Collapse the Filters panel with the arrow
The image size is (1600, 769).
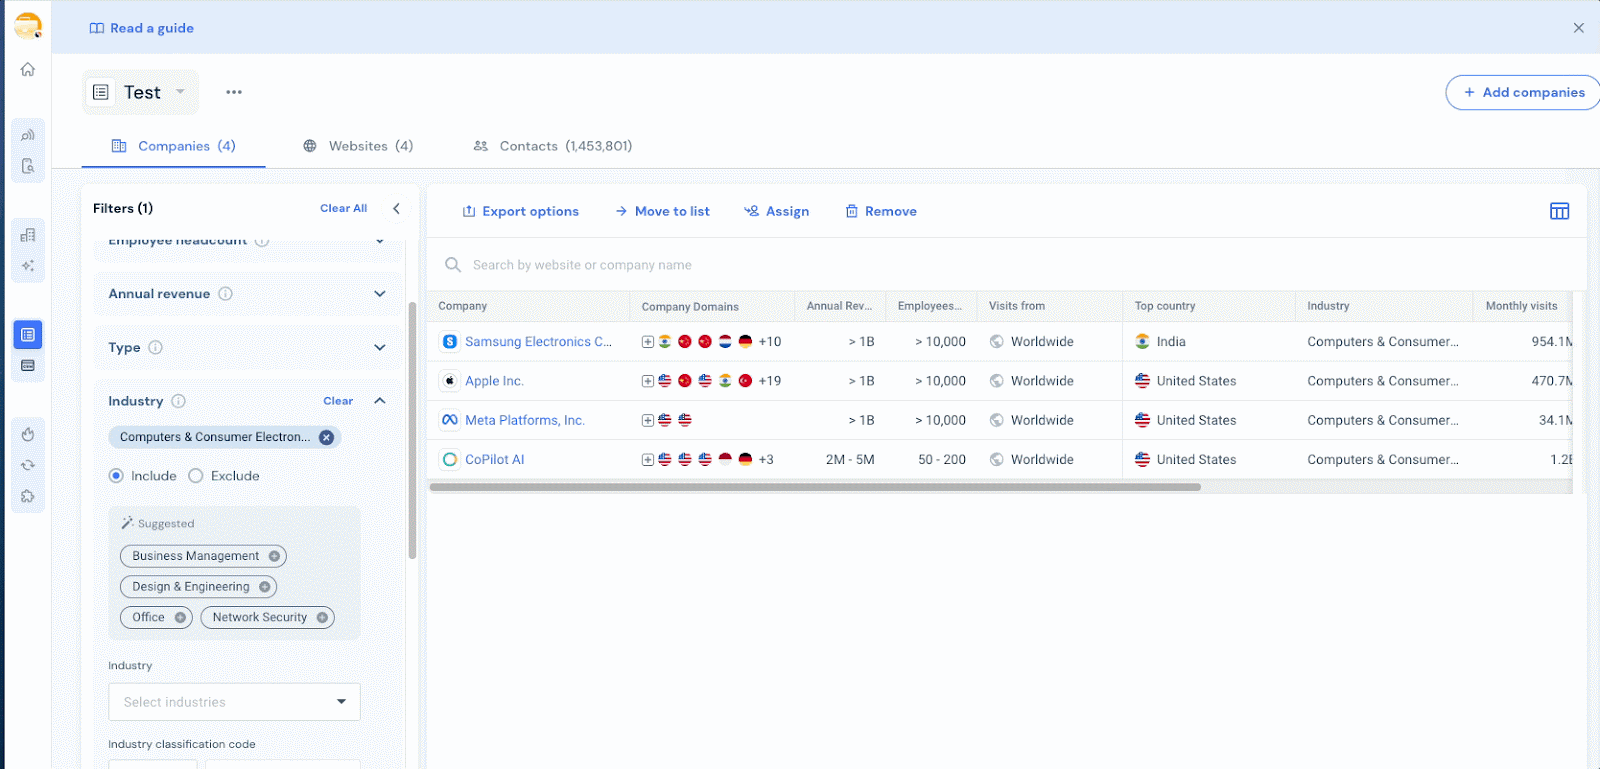397,208
